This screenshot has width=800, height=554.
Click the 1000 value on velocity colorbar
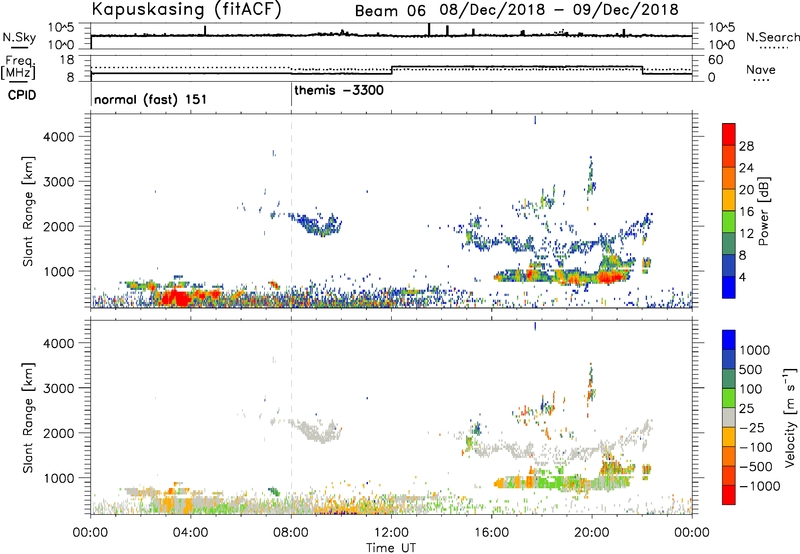(x=755, y=350)
